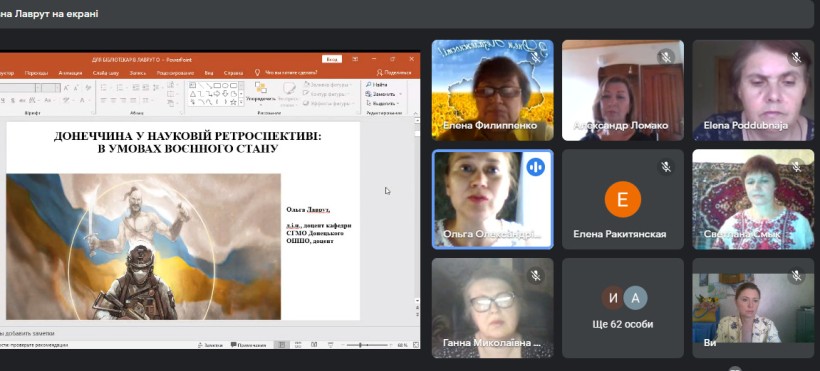Open Экспресс-стили quick styles dropdown
The image size is (820, 371).
288,94
